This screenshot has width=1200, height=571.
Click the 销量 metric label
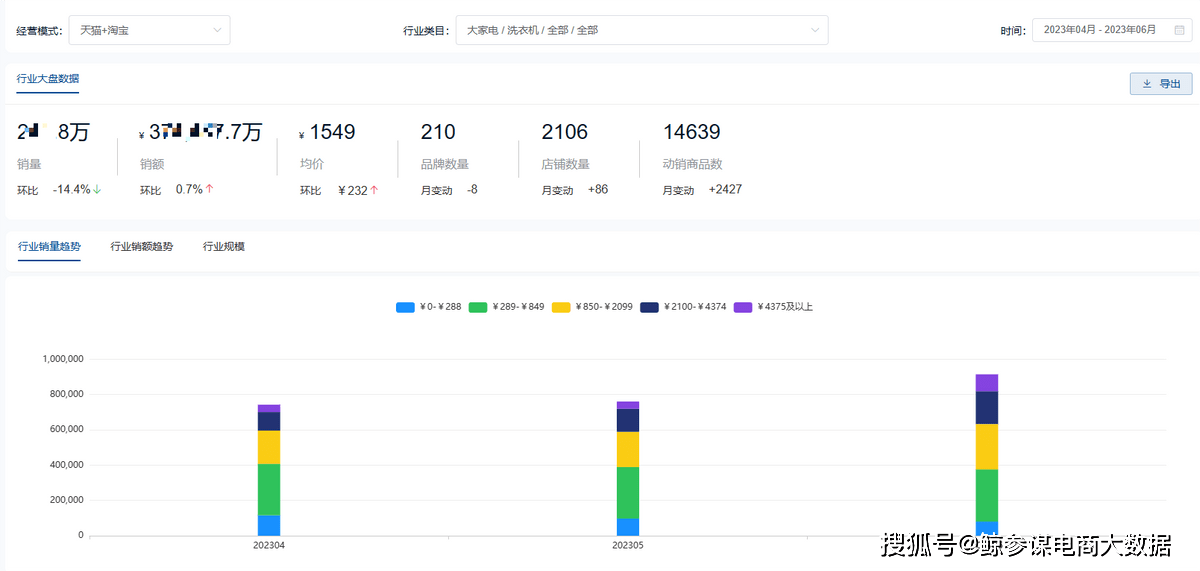pyautogui.click(x=29, y=164)
